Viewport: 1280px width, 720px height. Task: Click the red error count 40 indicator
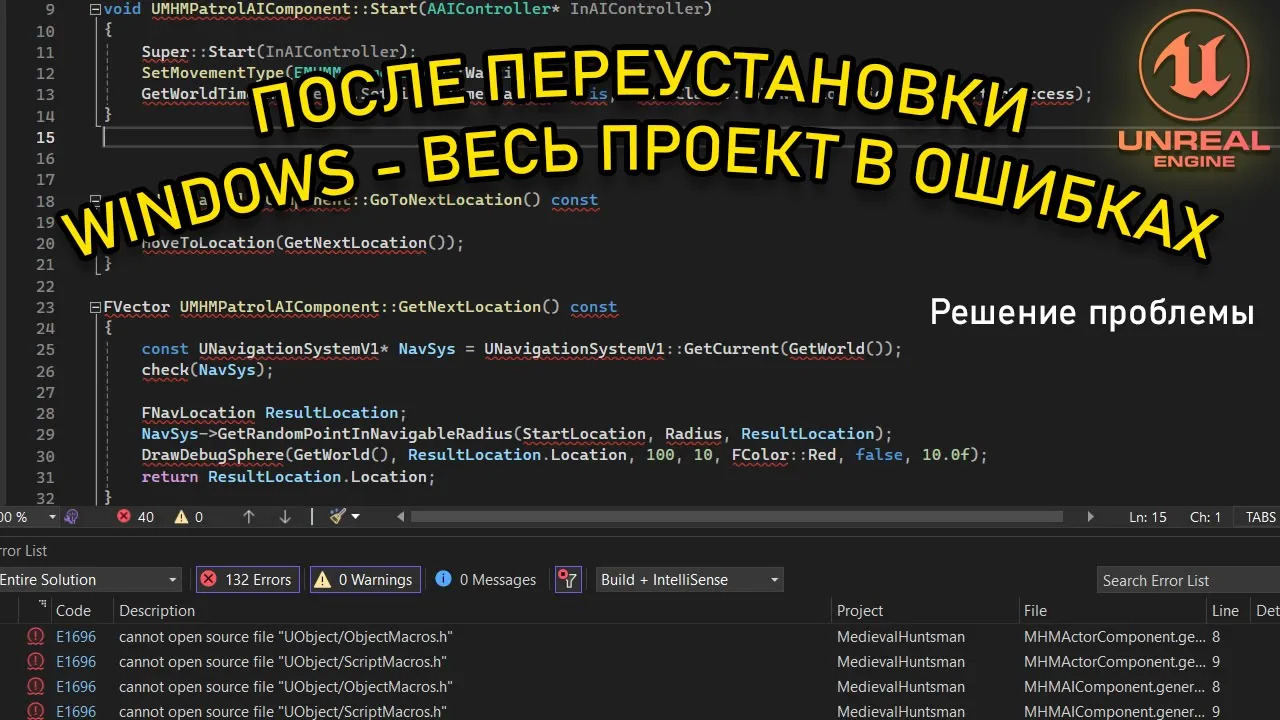pyautogui.click(x=135, y=517)
